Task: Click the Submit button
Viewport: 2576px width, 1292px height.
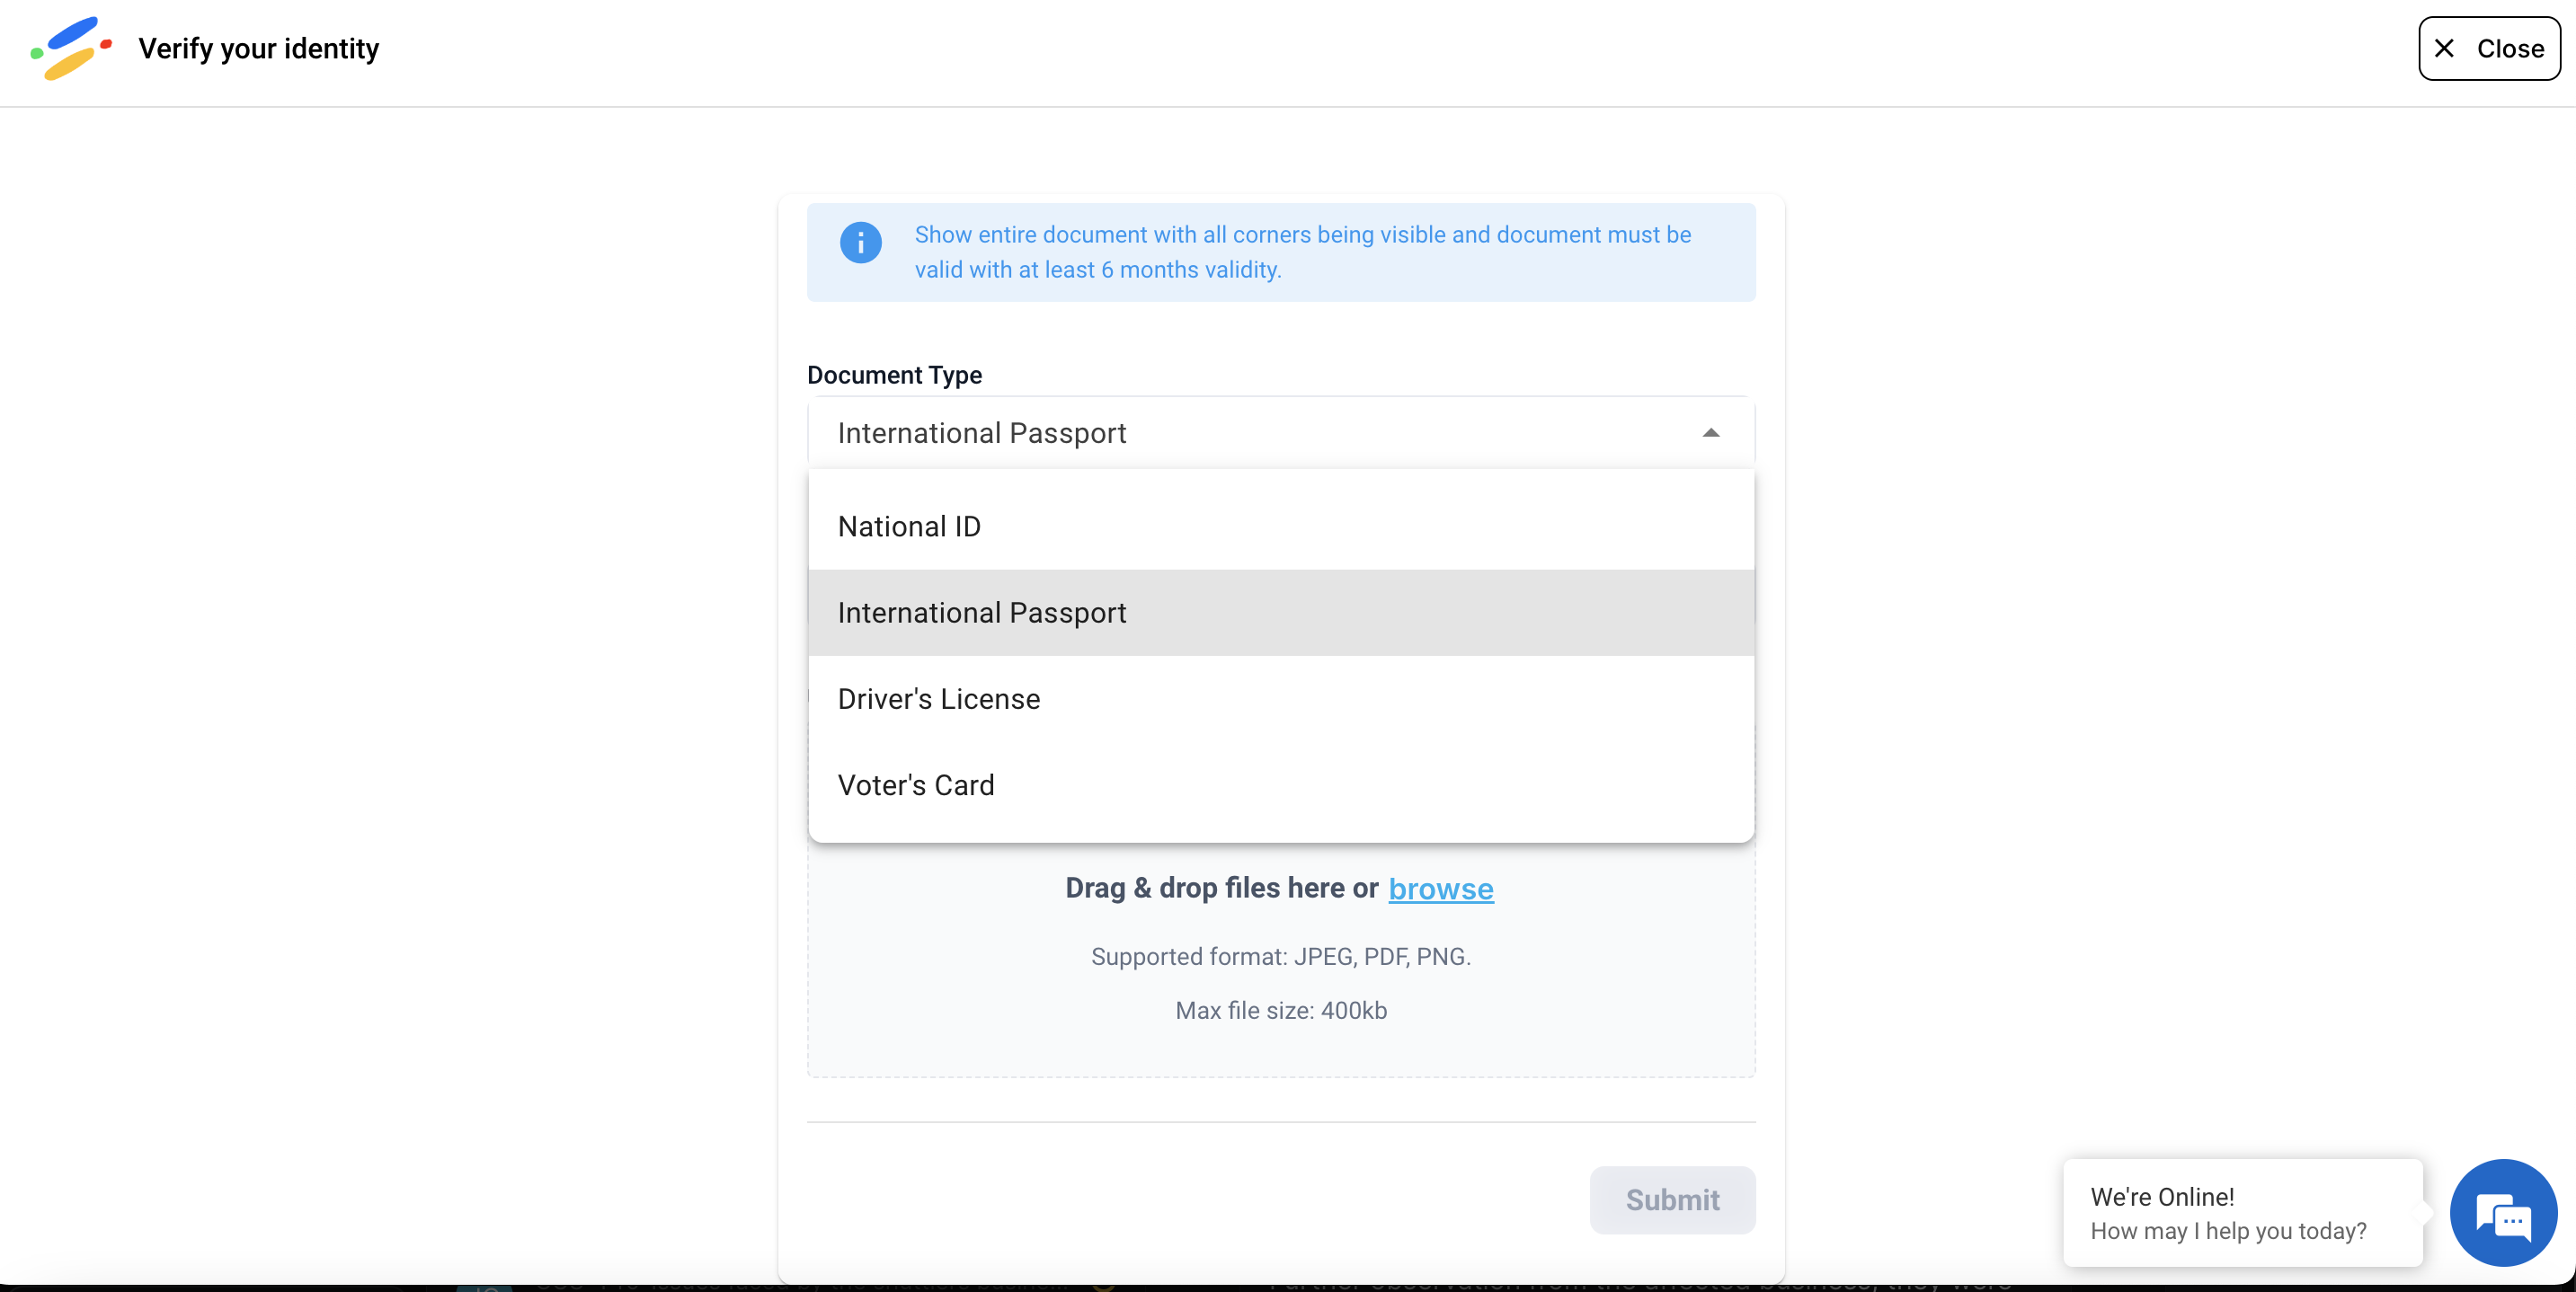Action: pyautogui.click(x=1672, y=1199)
